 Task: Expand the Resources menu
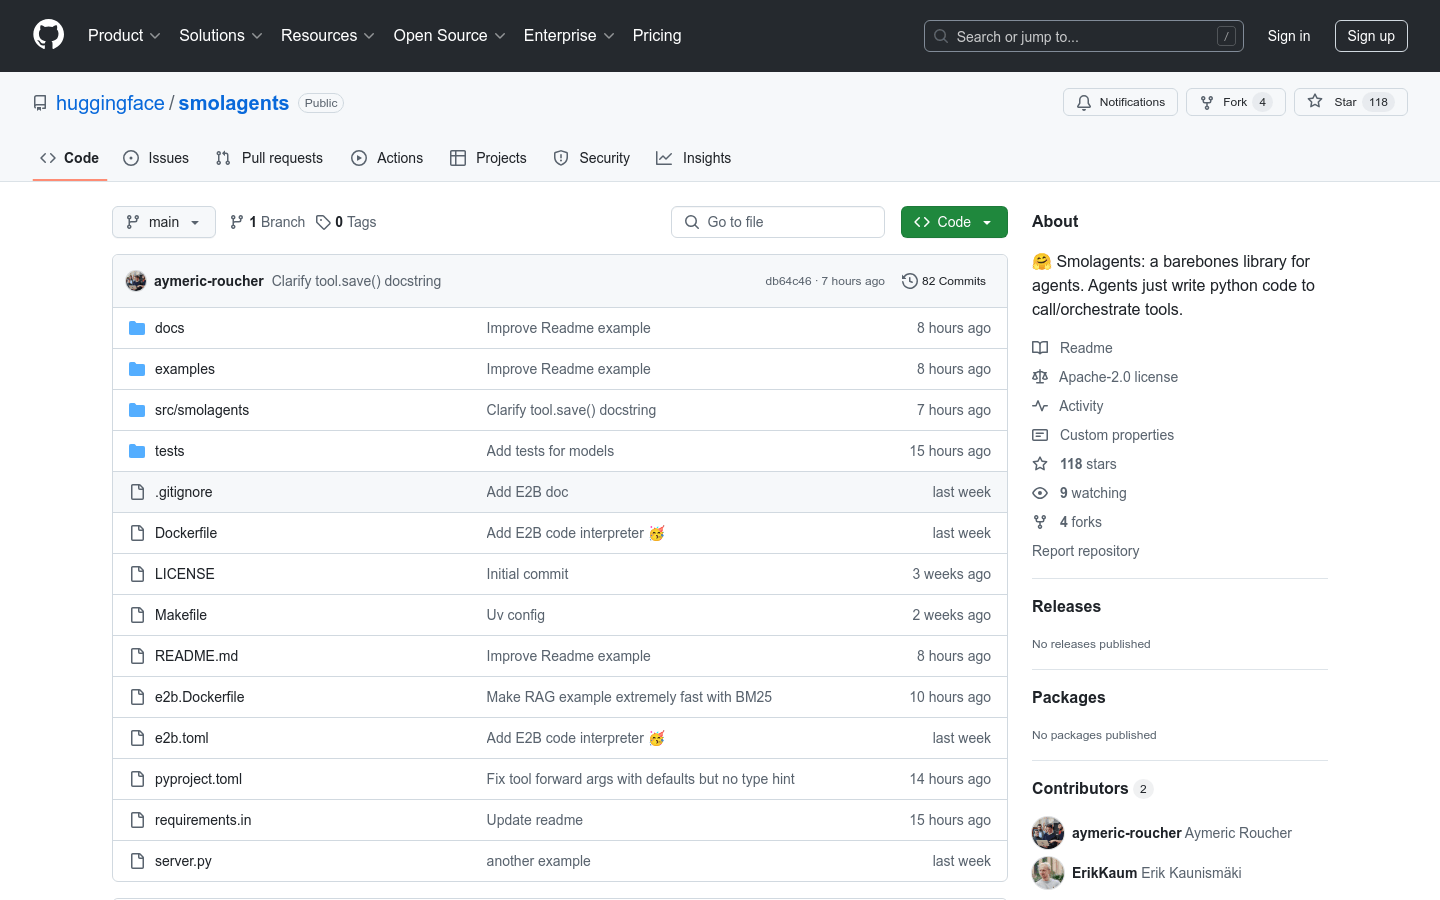point(328,35)
